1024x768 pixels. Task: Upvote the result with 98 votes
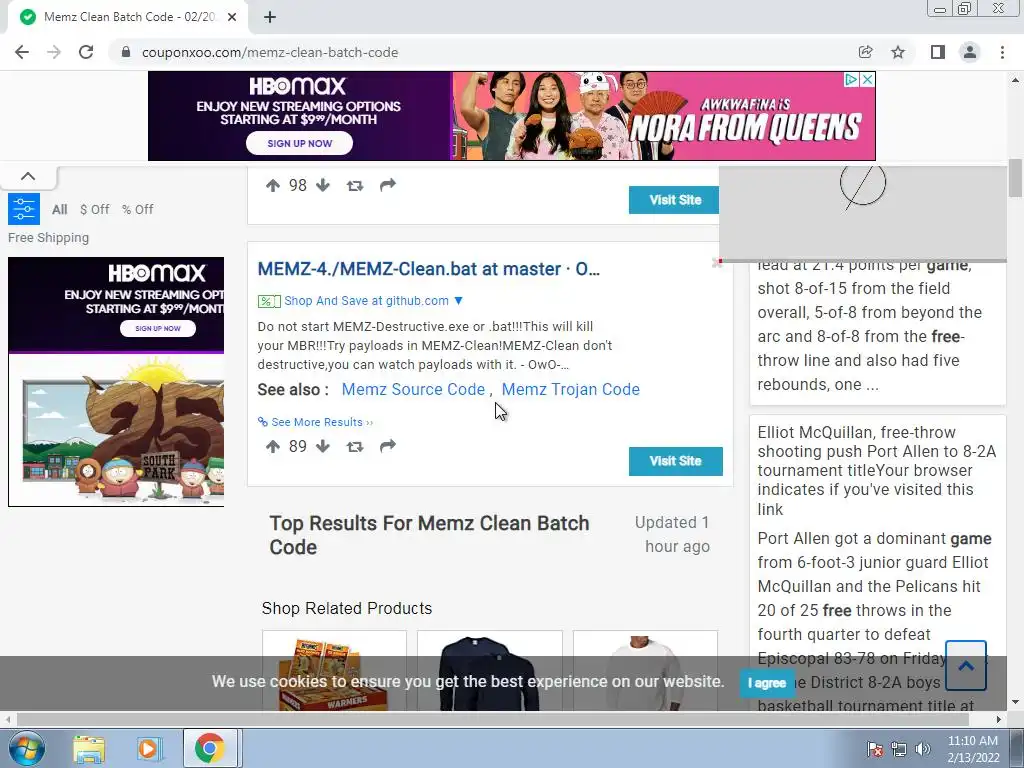pos(273,185)
